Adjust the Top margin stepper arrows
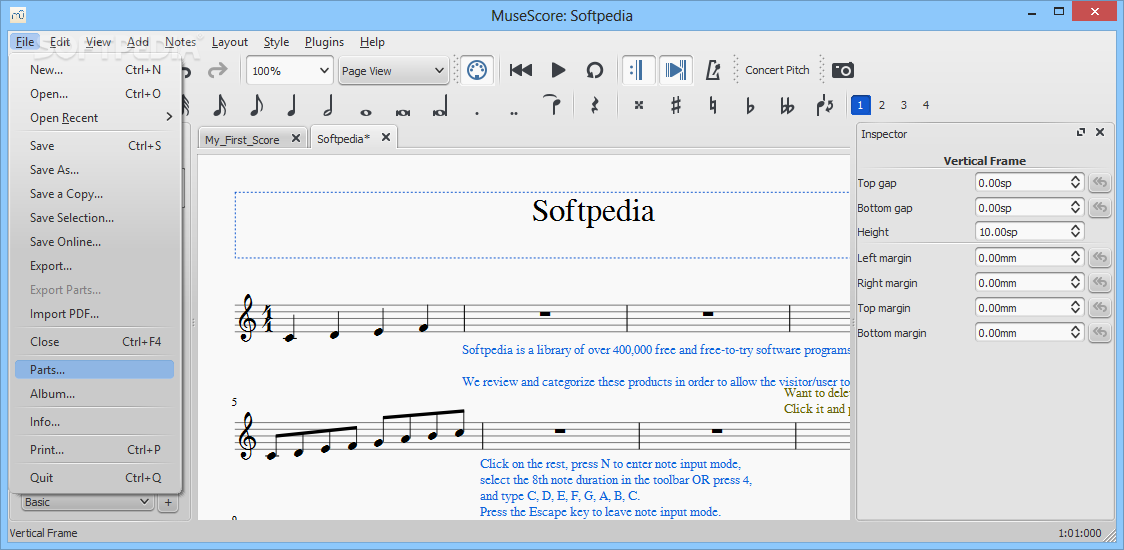Viewport: 1124px width, 550px height. coord(1075,308)
